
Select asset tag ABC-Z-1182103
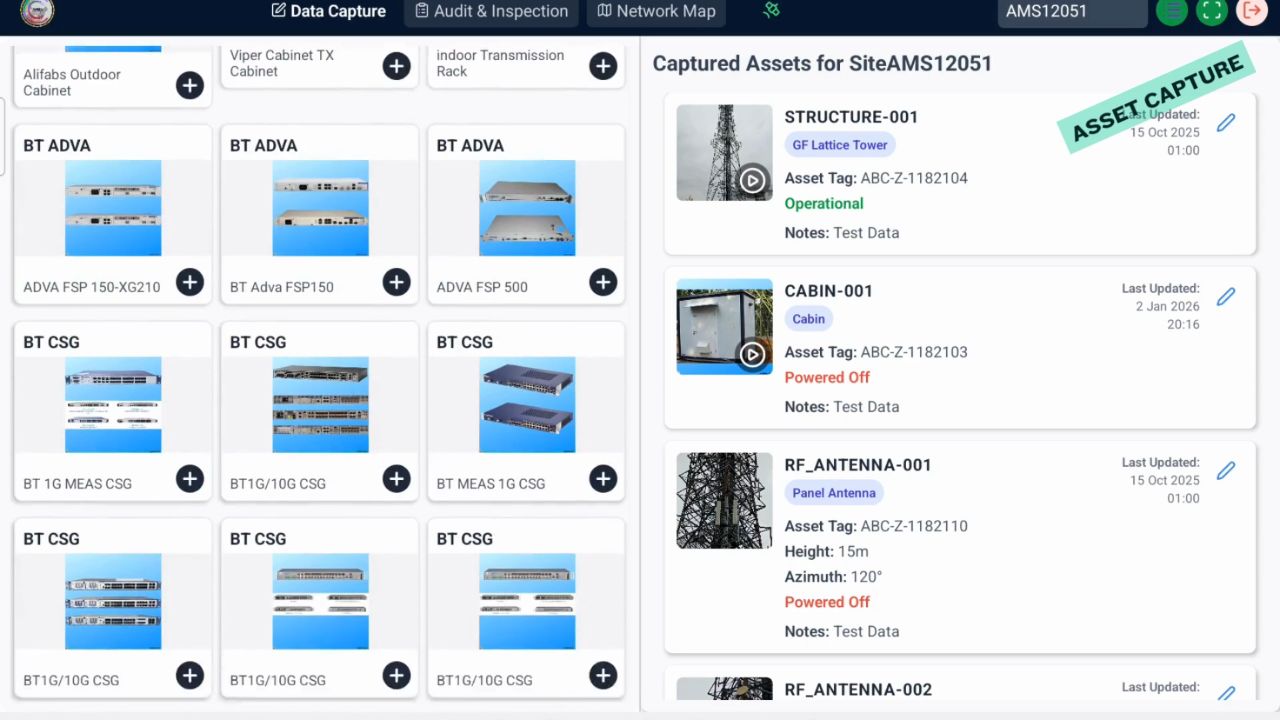914,352
